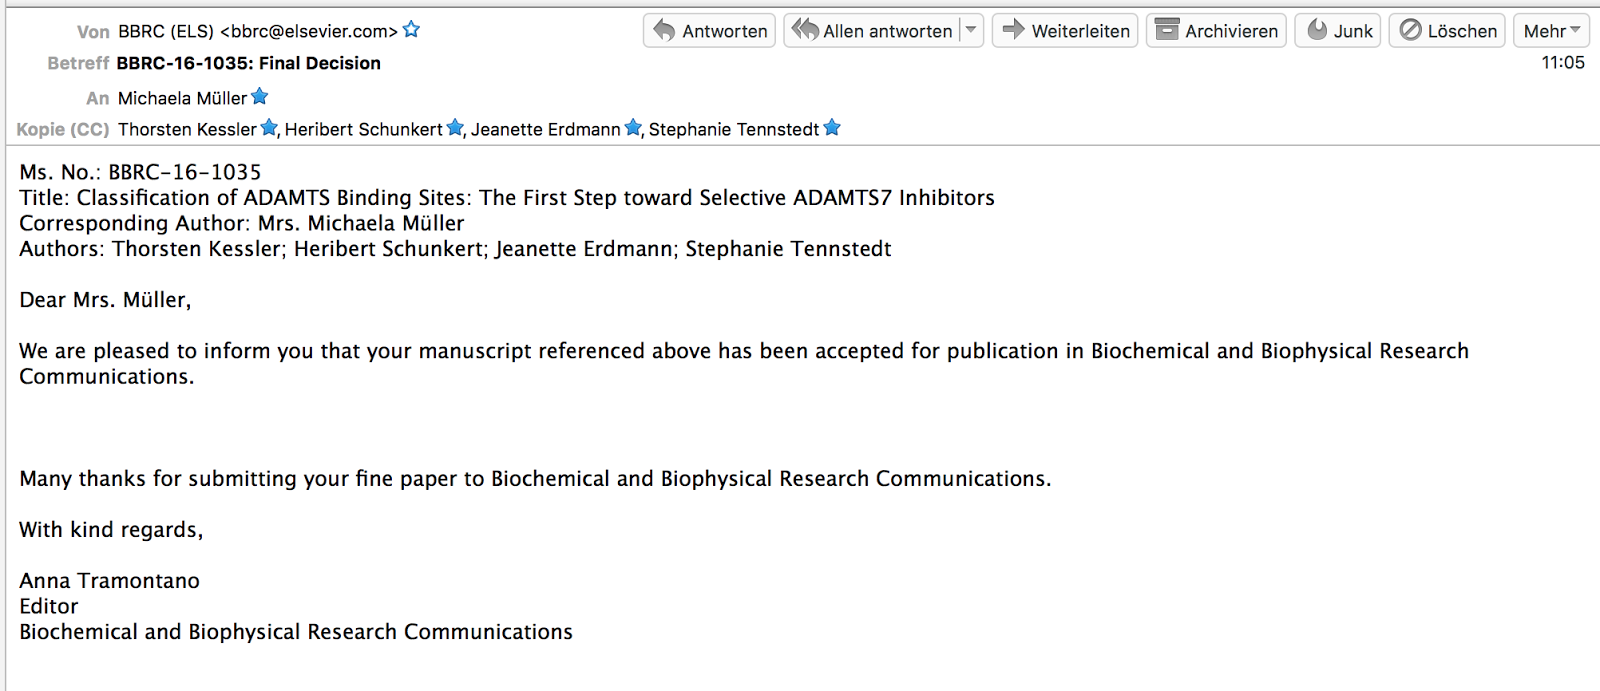Screen dimensions: 1600x691
Task: Click star icon beside Jeanette Erdmann
Action: pos(633,128)
